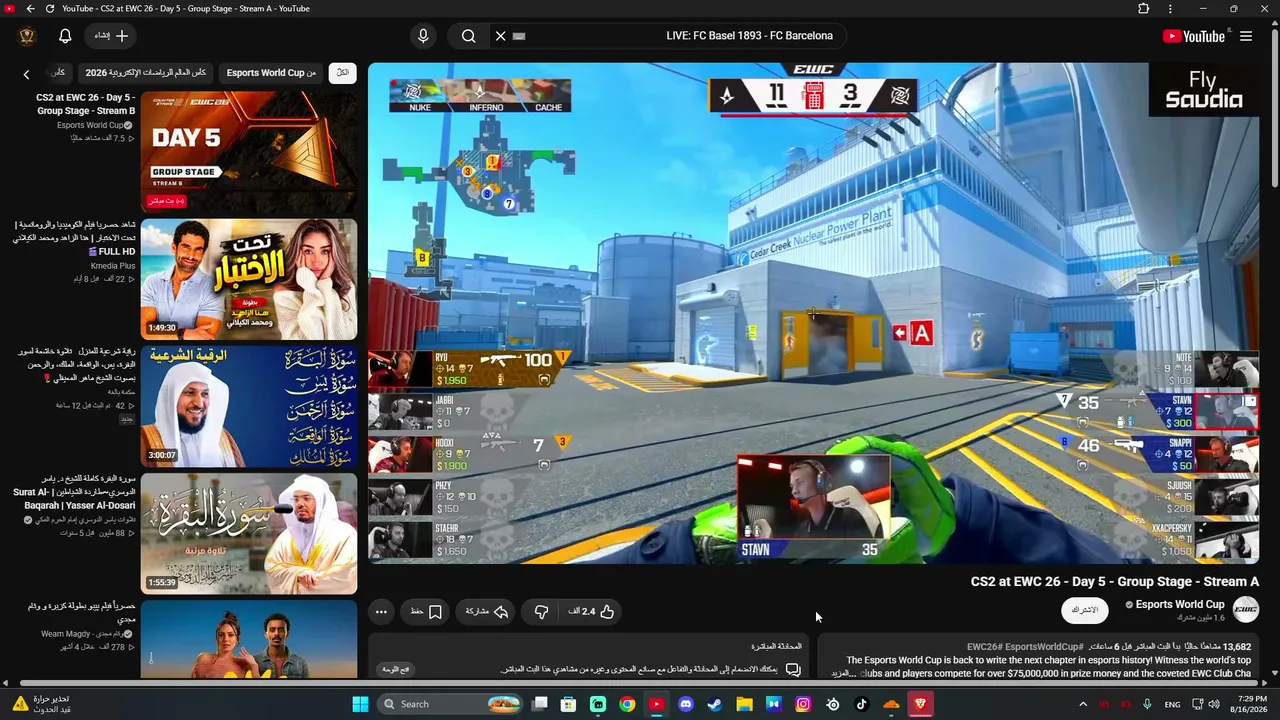
Task: Open File Explorer from the taskbar
Action: 744,704
